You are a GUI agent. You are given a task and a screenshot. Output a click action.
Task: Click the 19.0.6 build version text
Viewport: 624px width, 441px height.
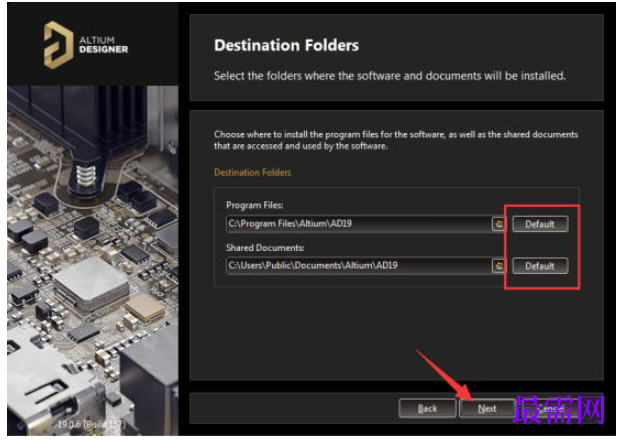[92, 424]
